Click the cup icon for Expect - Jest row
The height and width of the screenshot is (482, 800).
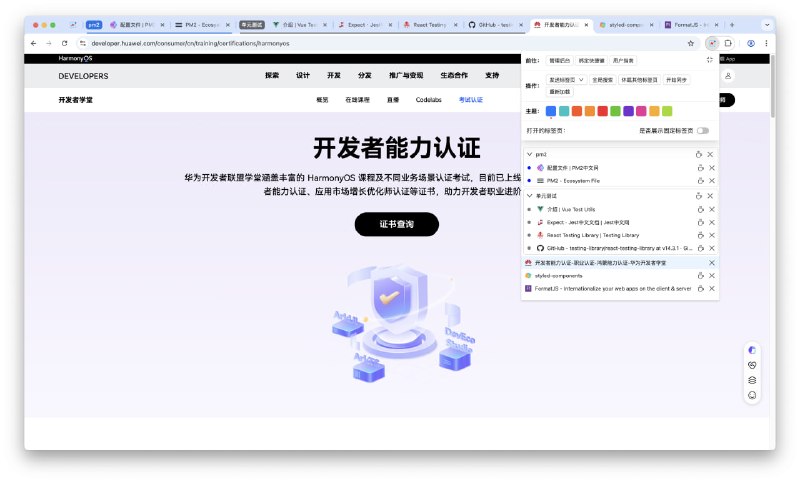click(x=701, y=222)
